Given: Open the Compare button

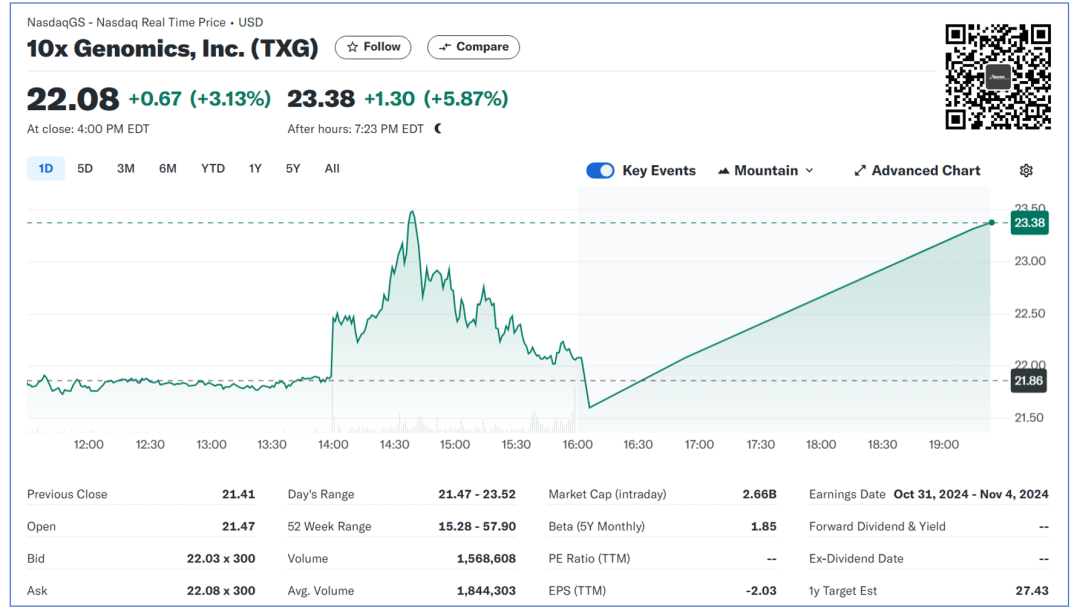Looking at the screenshot, I should pos(473,47).
